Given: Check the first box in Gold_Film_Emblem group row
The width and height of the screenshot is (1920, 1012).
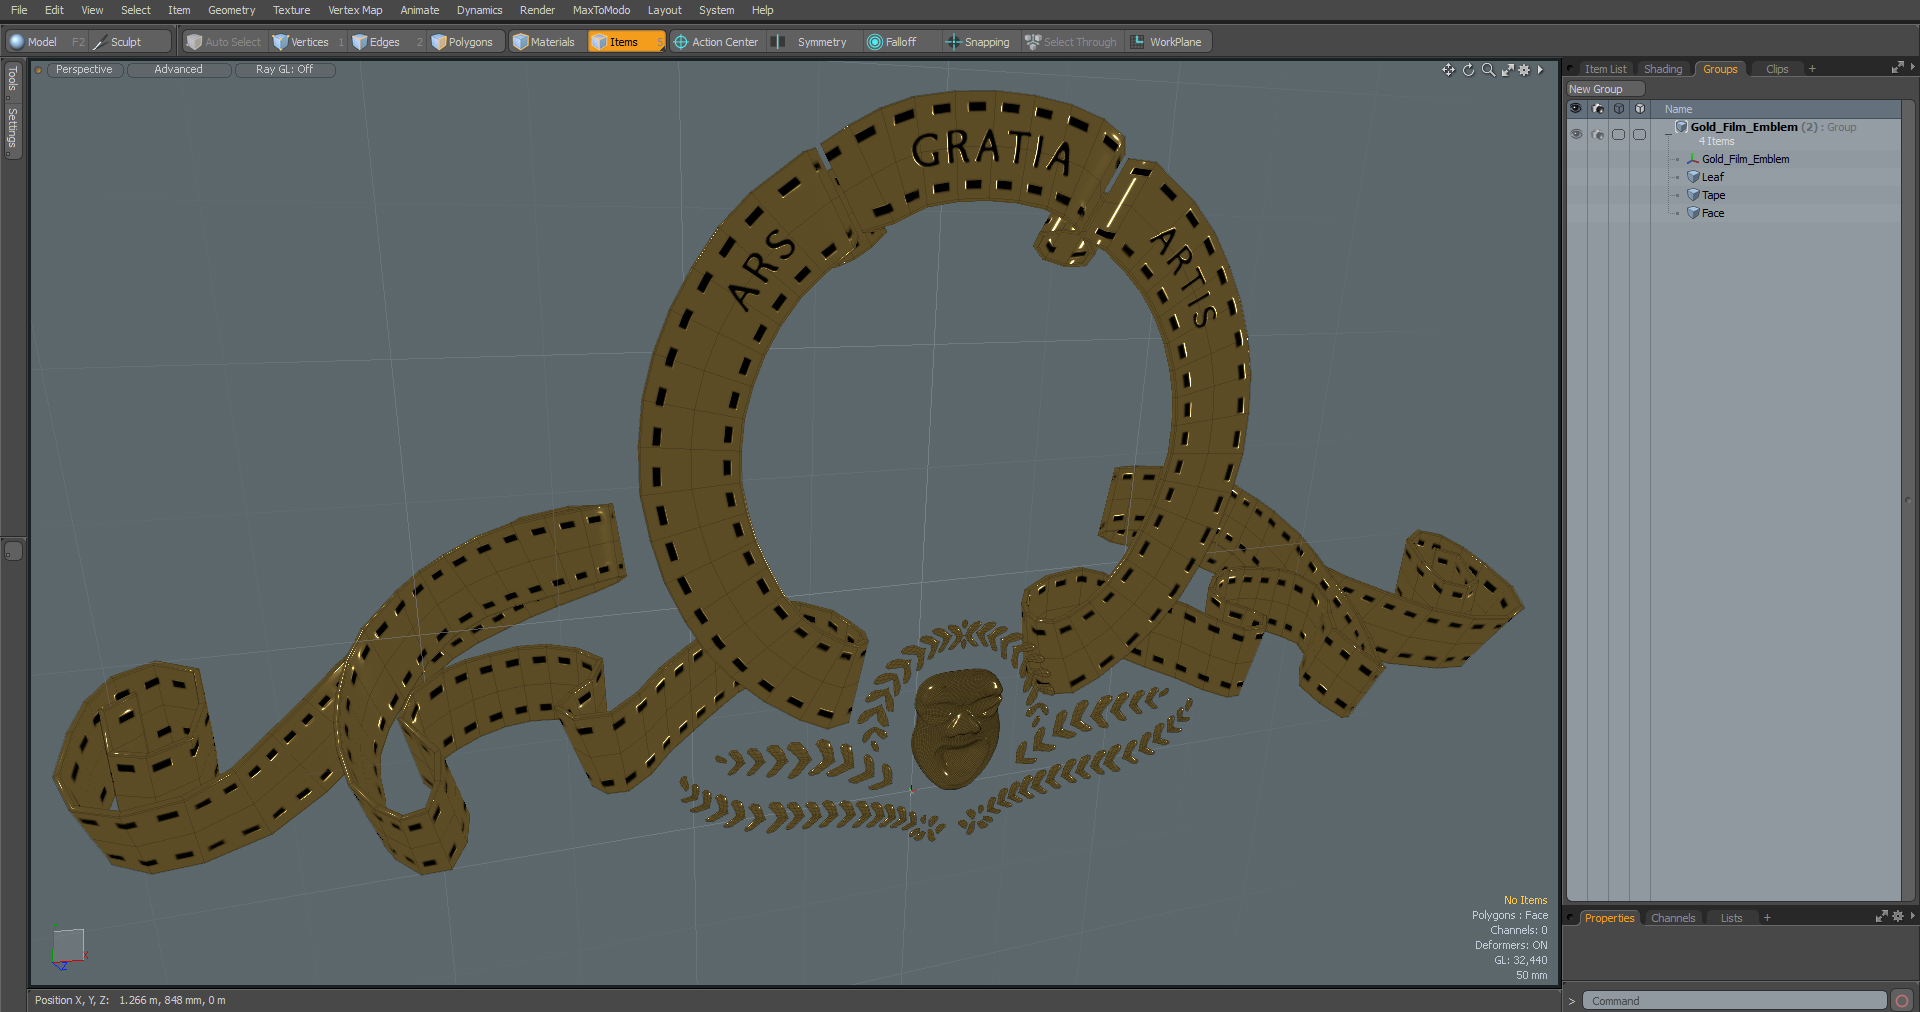Looking at the screenshot, I should coord(1619,134).
